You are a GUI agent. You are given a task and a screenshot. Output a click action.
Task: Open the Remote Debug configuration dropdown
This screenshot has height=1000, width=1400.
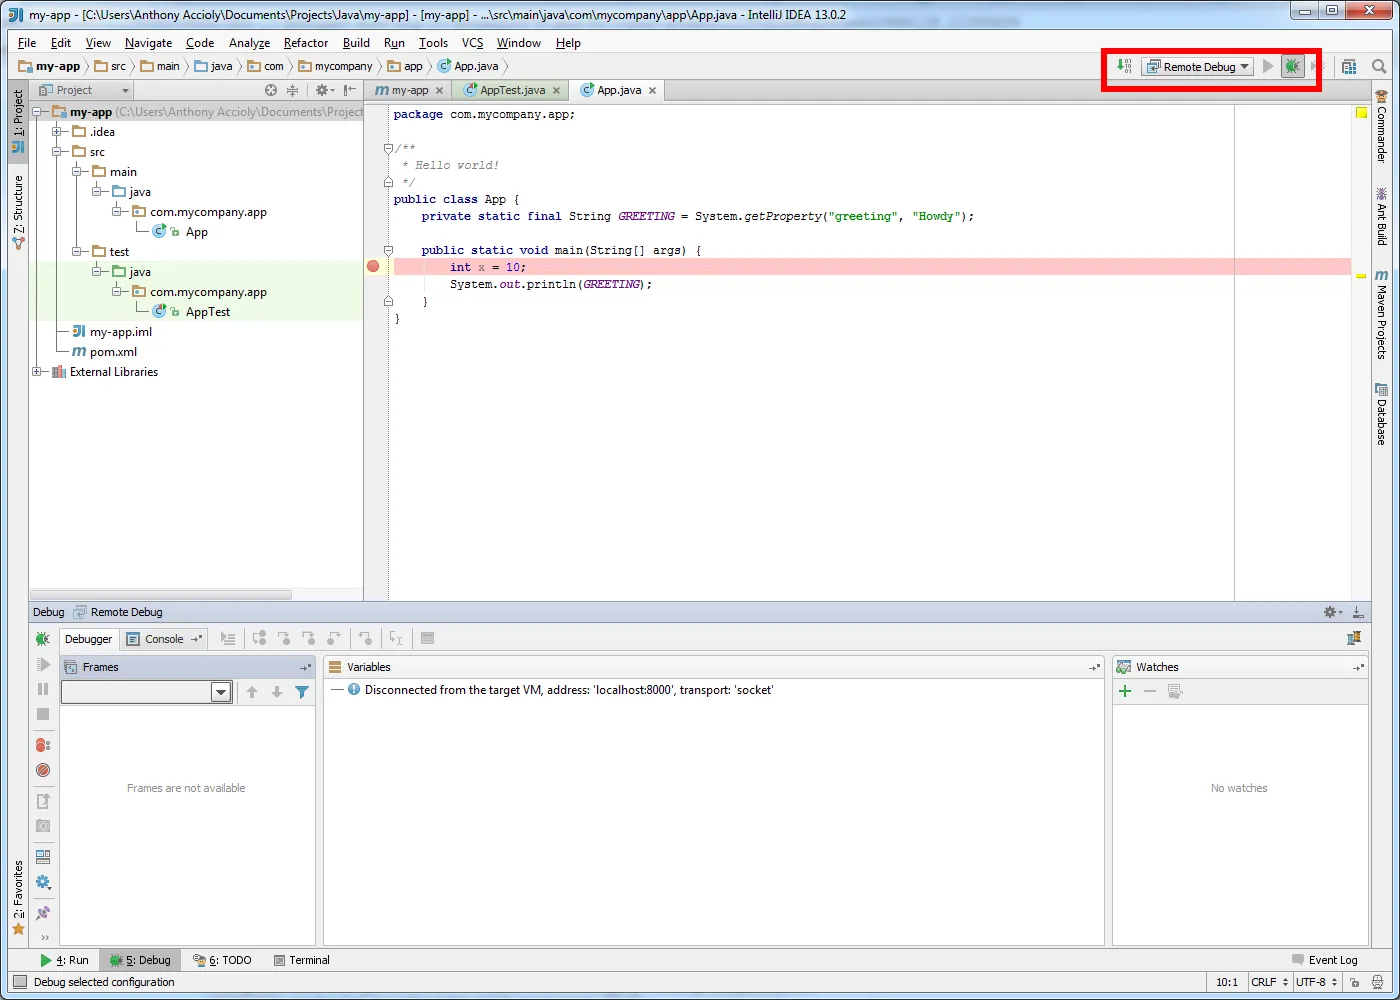pyautogui.click(x=1199, y=67)
